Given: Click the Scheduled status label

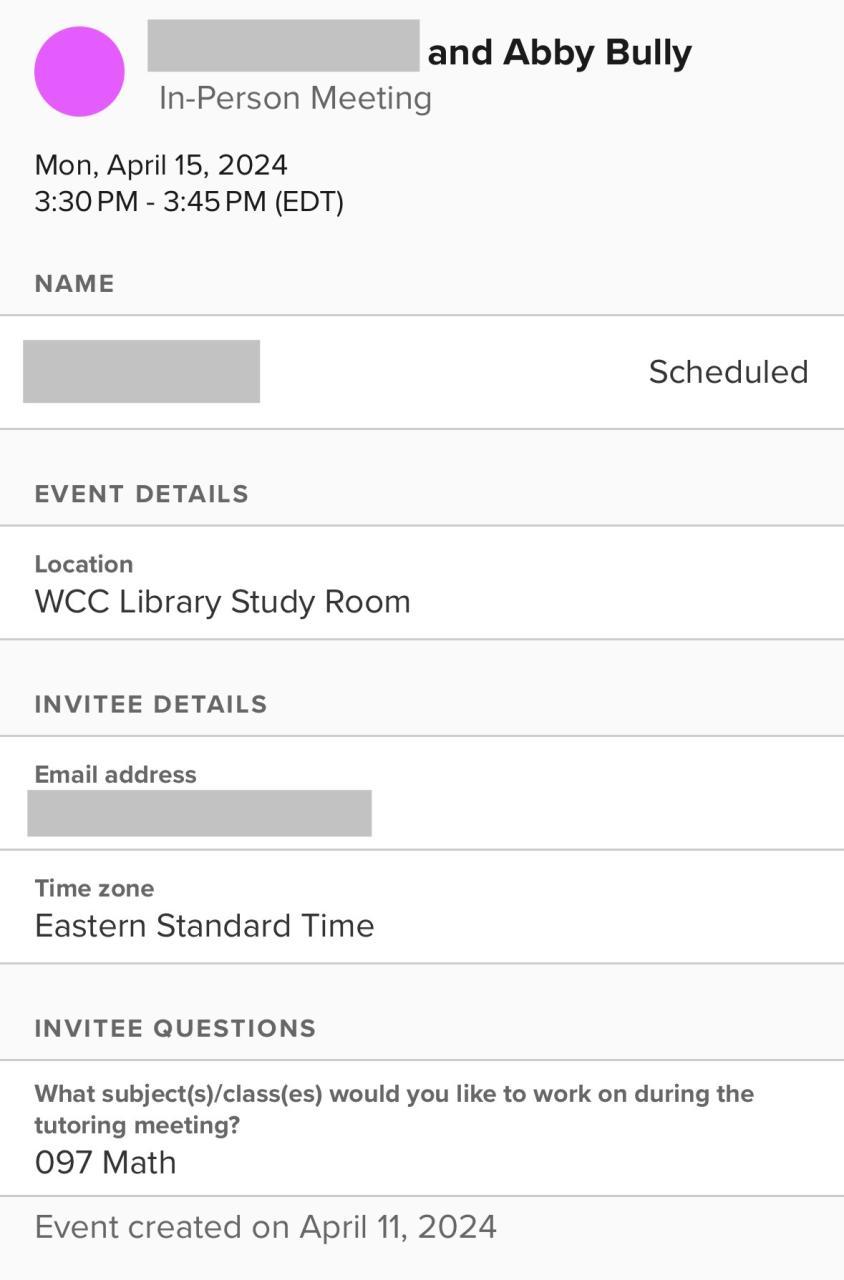Looking at the screenshot, I should (728, 372).
